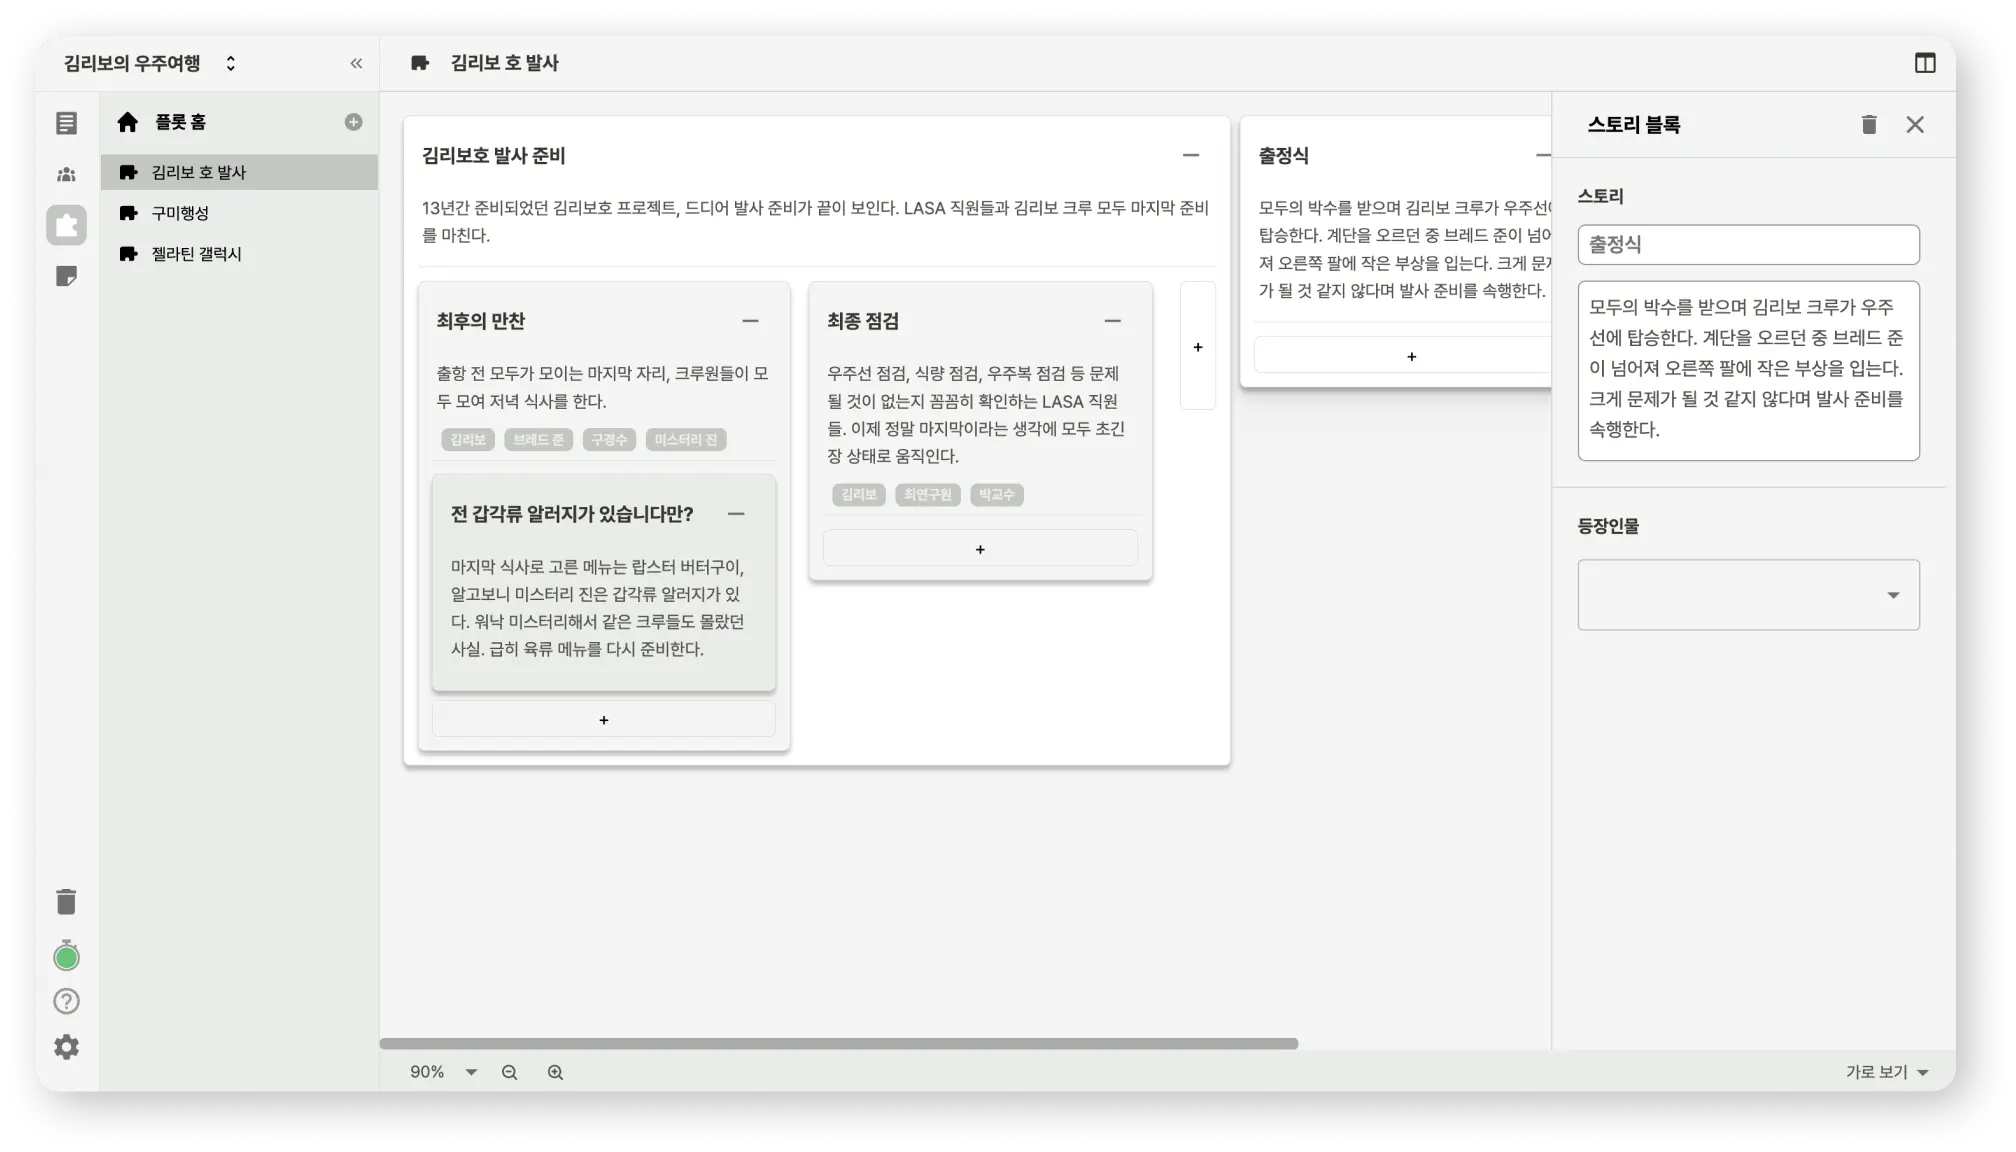
Task: Open the trash bin in left rail
Action: [66, 902]
